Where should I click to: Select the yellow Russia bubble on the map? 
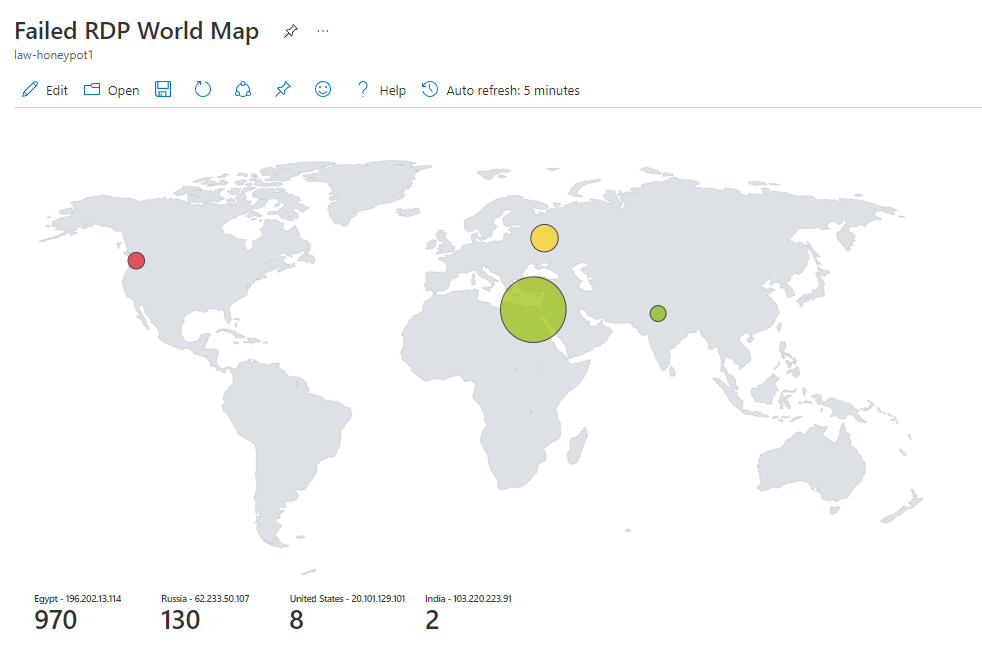tap(544, 238)
